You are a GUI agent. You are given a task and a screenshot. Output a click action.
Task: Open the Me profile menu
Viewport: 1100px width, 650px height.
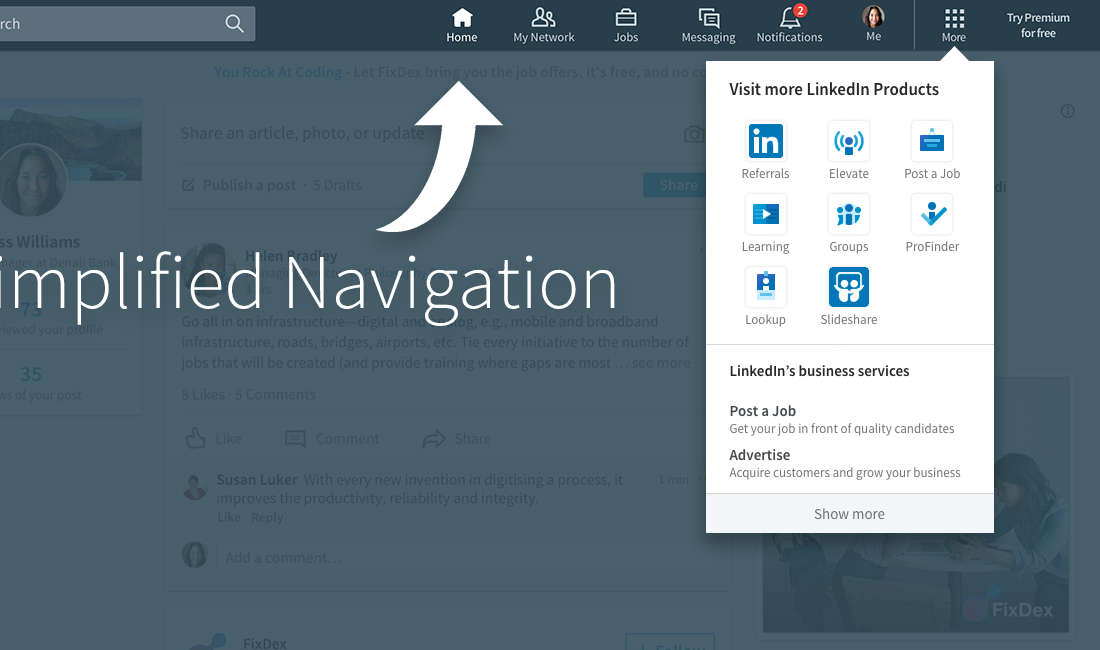point(873,24)
